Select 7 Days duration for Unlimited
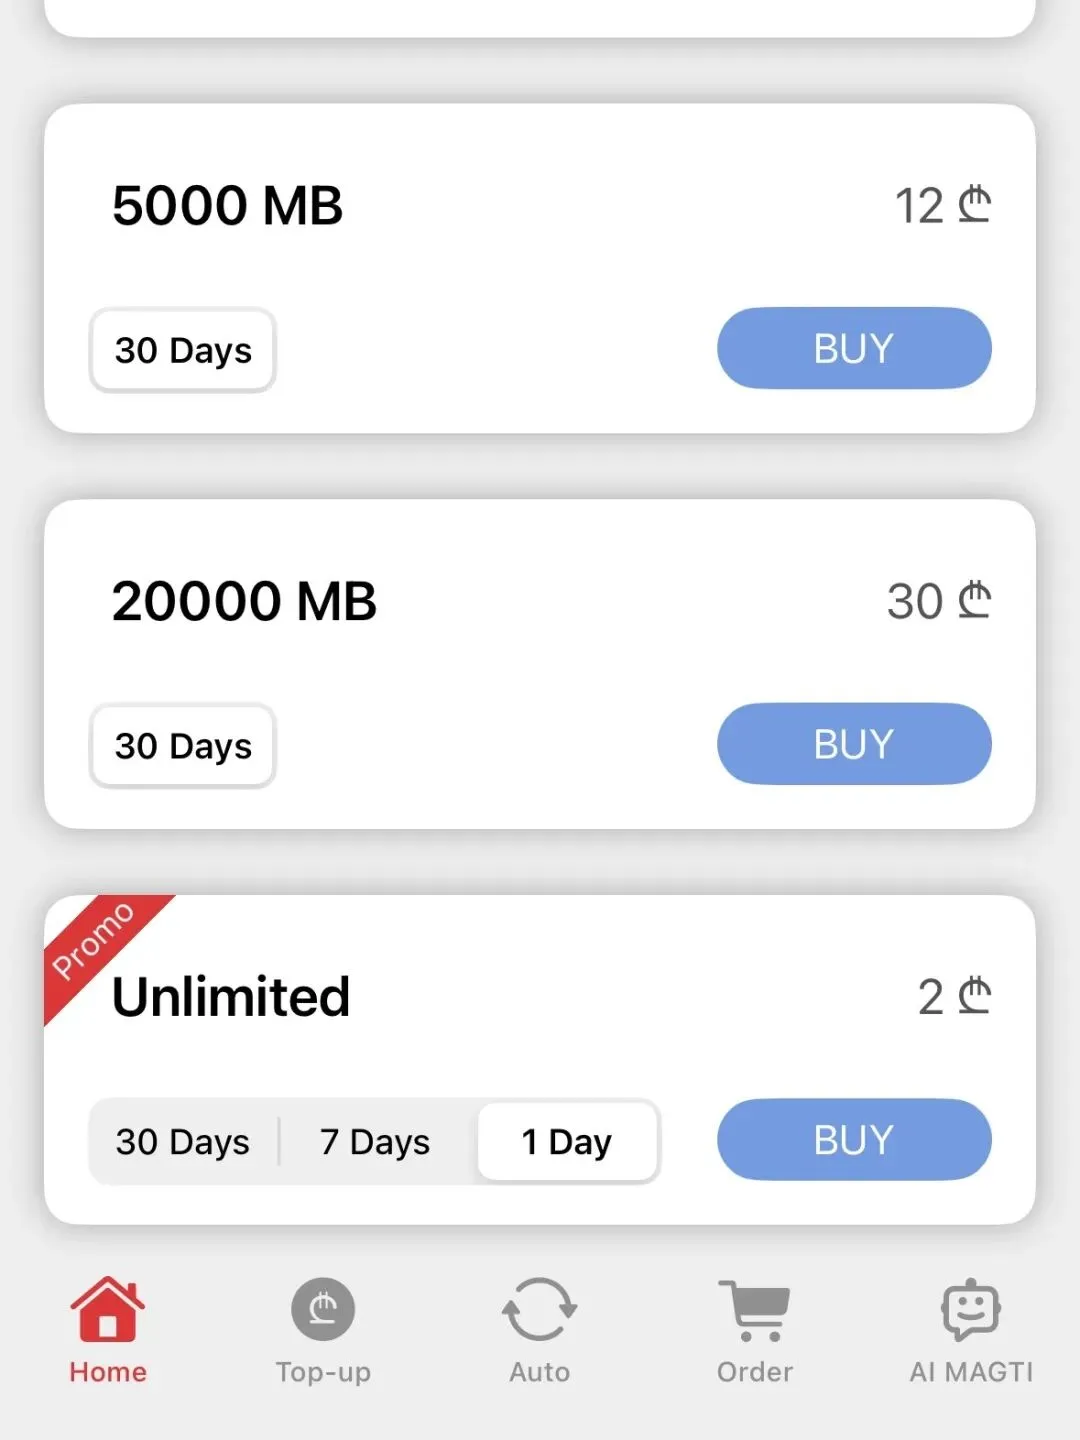The height and width of the screenshot is (1440, 1080). [x=375, y=1141]
